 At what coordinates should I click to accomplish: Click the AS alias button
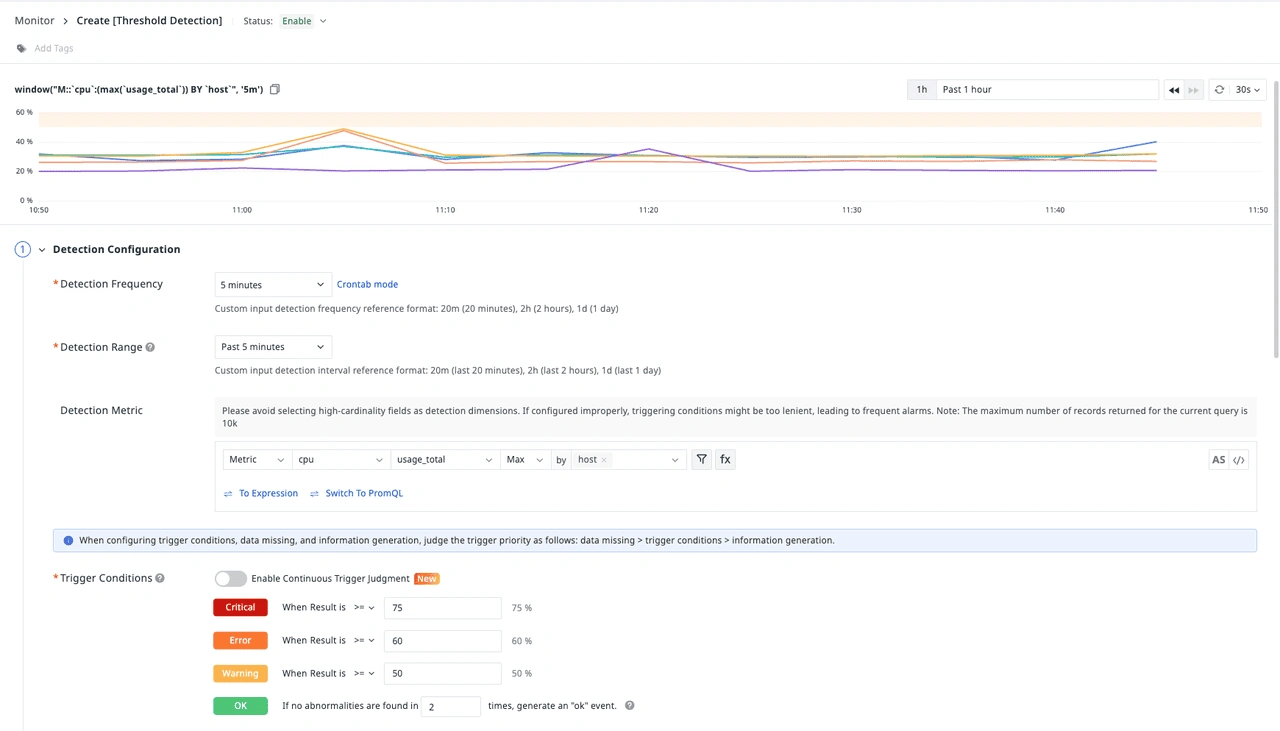point(1218,460)
